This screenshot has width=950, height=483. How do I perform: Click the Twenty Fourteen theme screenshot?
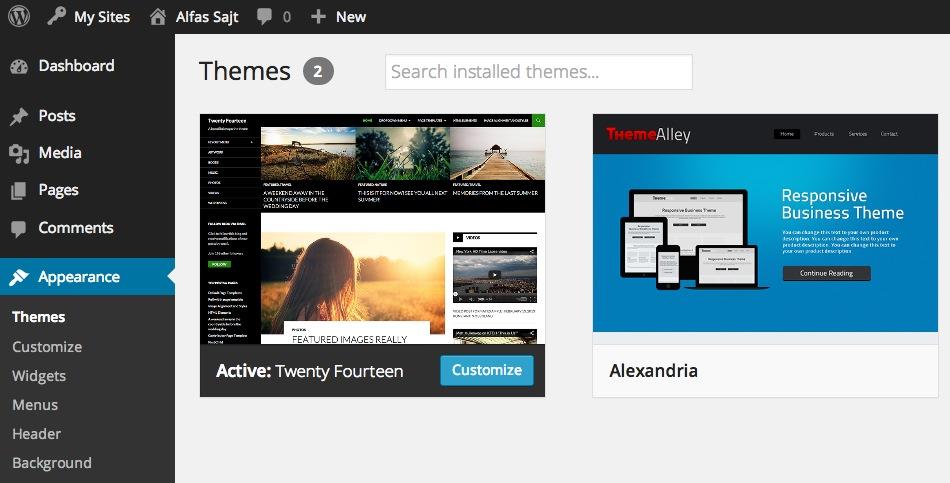(373, 229)
